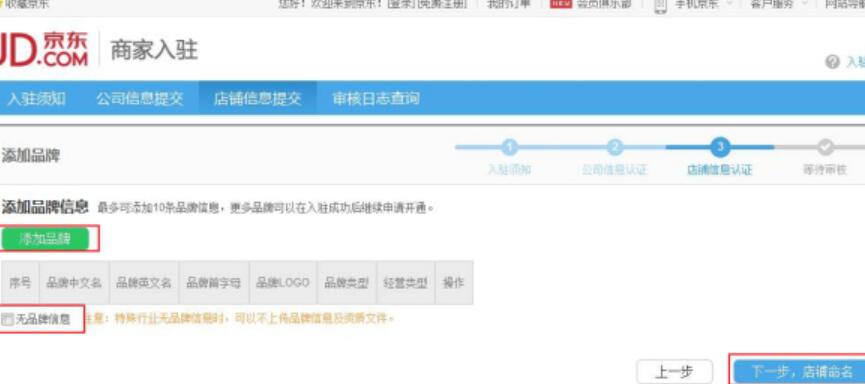Click the red NEW badge by 会员俱乐部
Image resolution: width=865 pixels, height=384 pixels.
point(561,4)
